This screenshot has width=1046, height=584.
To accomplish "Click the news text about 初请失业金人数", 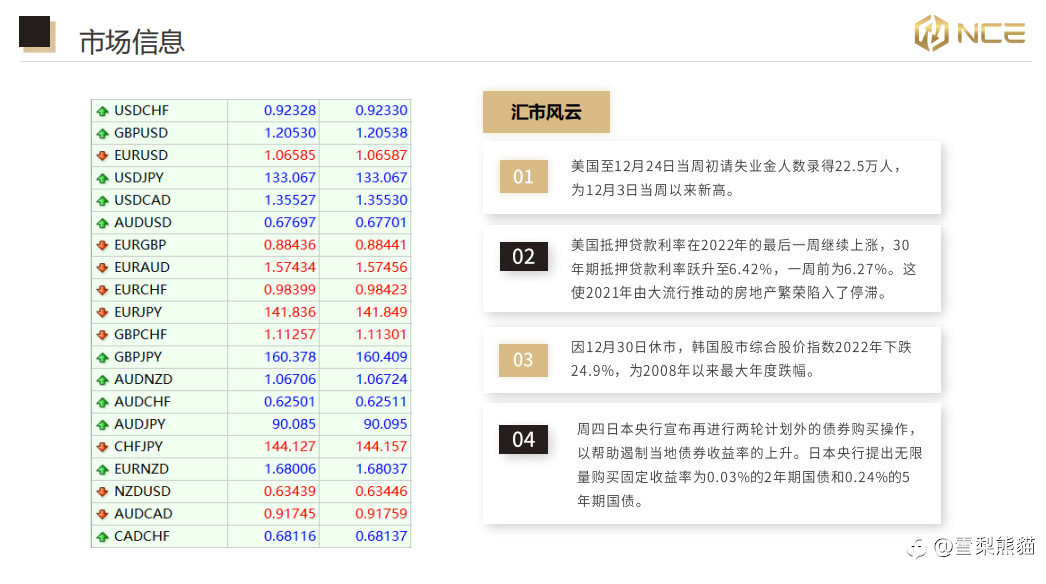I will (x=736, y=178).
